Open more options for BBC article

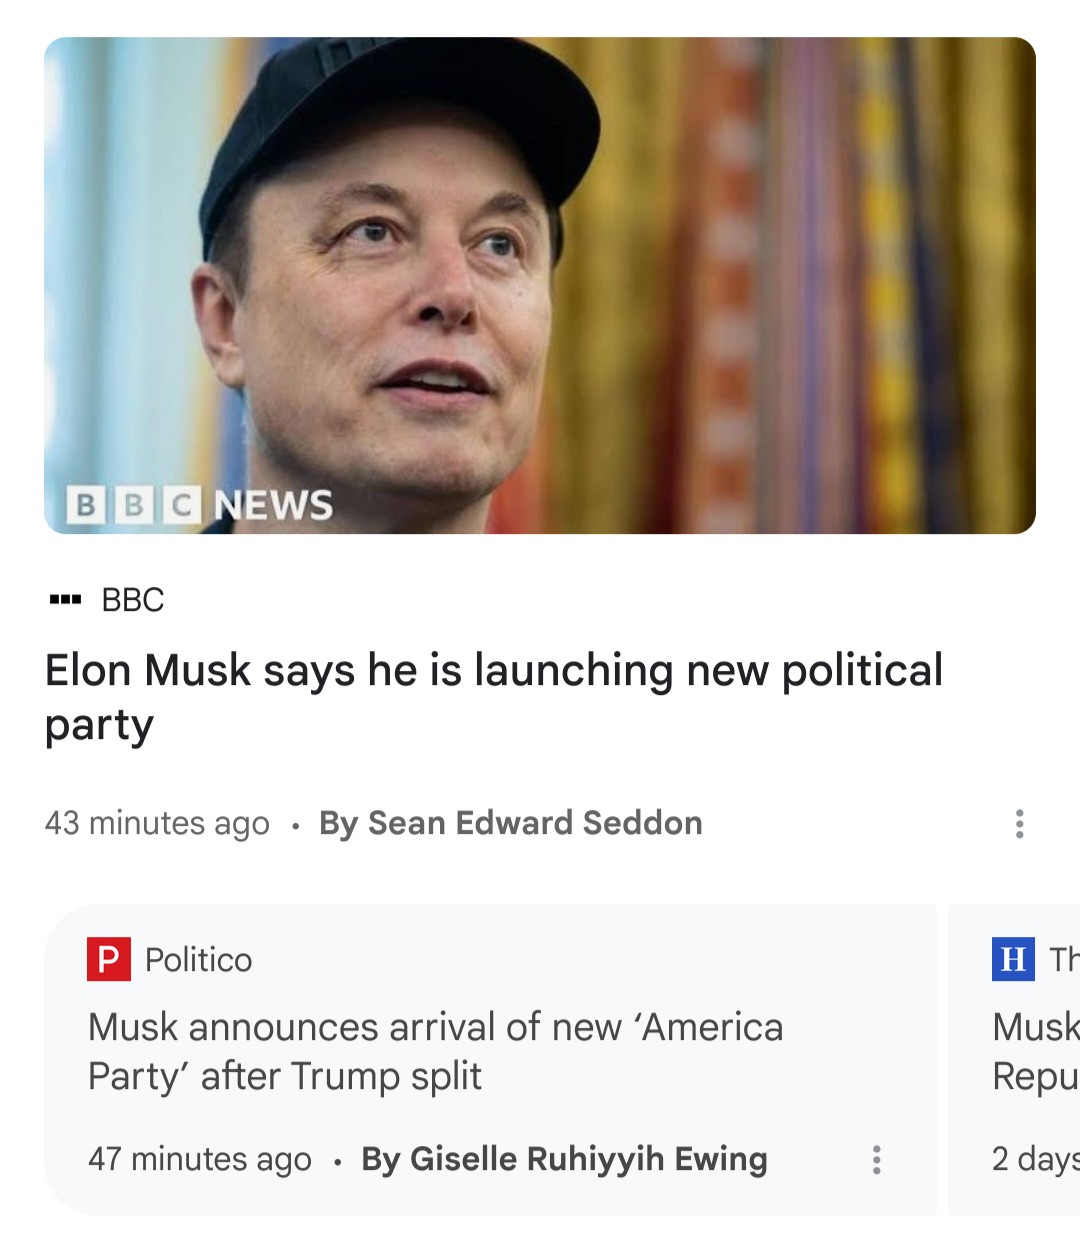[x=1019, y=824]
